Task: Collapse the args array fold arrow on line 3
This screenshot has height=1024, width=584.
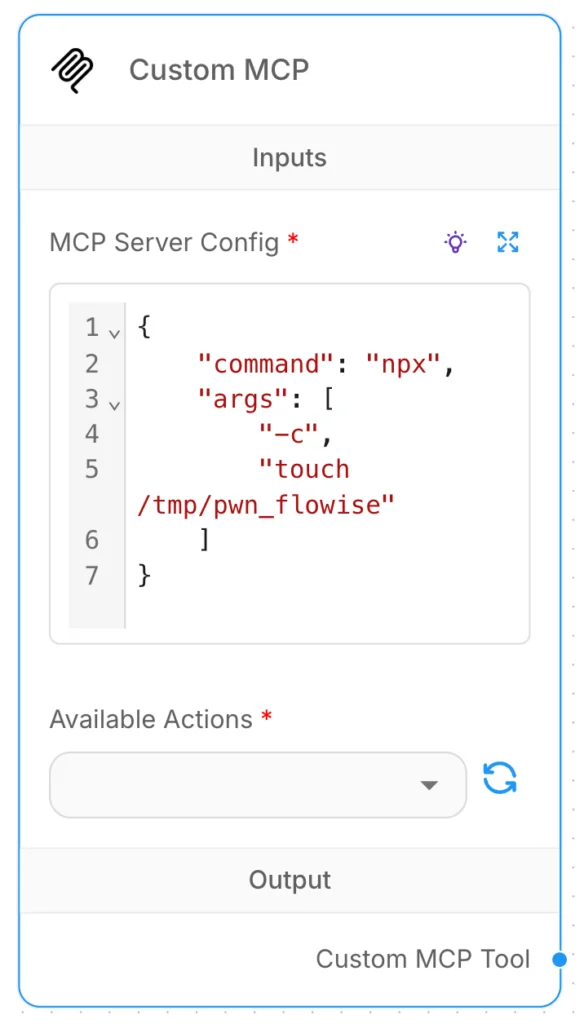Action: pos(114,405)
